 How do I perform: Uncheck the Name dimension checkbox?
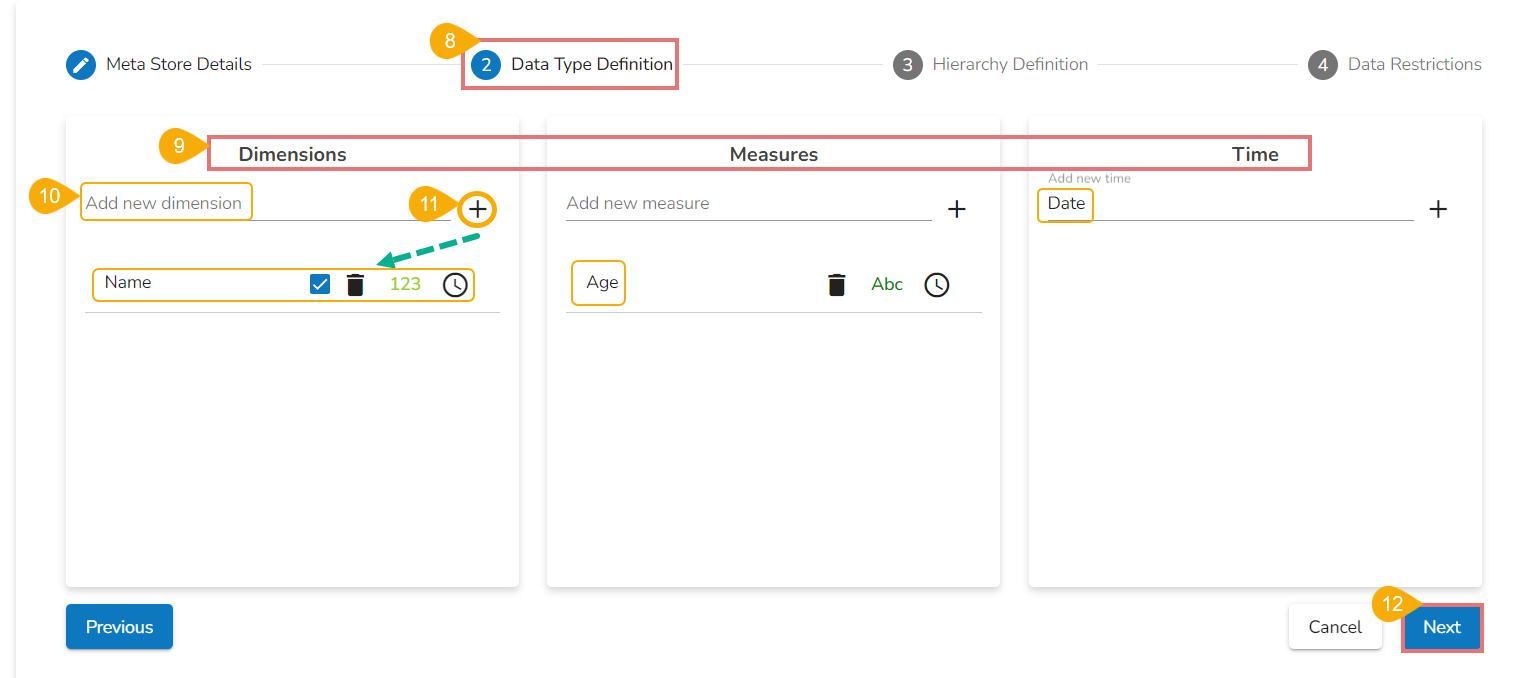pos(320,284)
